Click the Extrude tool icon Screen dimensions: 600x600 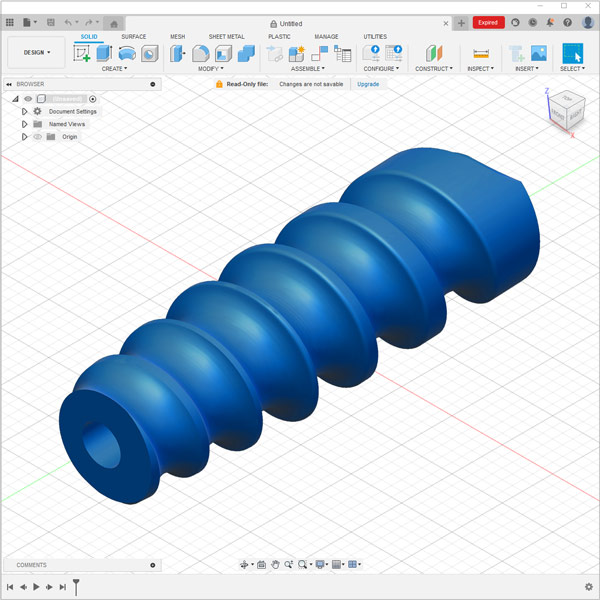coord(104,53)
